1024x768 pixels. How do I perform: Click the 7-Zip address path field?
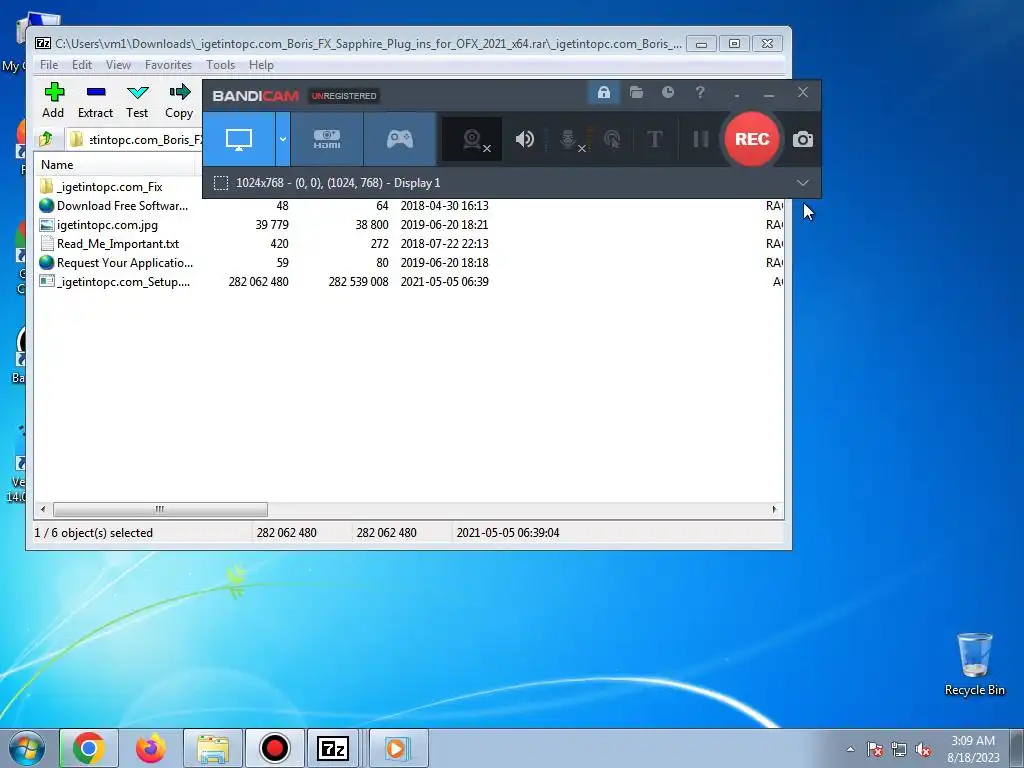tap(134, 139)
